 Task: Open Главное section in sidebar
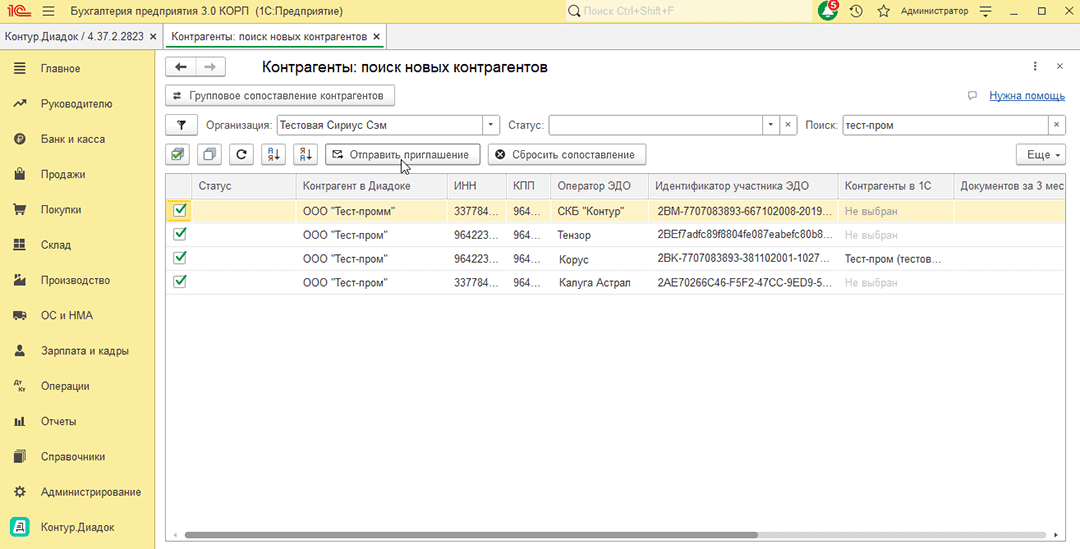[x=77, y=68]
